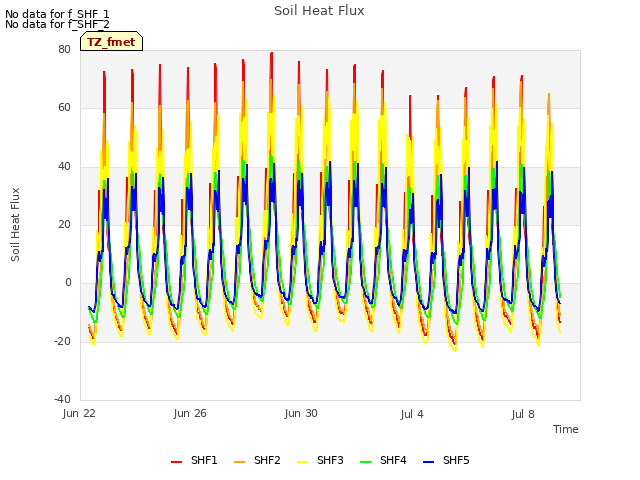The width and height of the screenshot is (640, 480).
Task: Click the TZ_fmet annotation label
Action: 111,42
